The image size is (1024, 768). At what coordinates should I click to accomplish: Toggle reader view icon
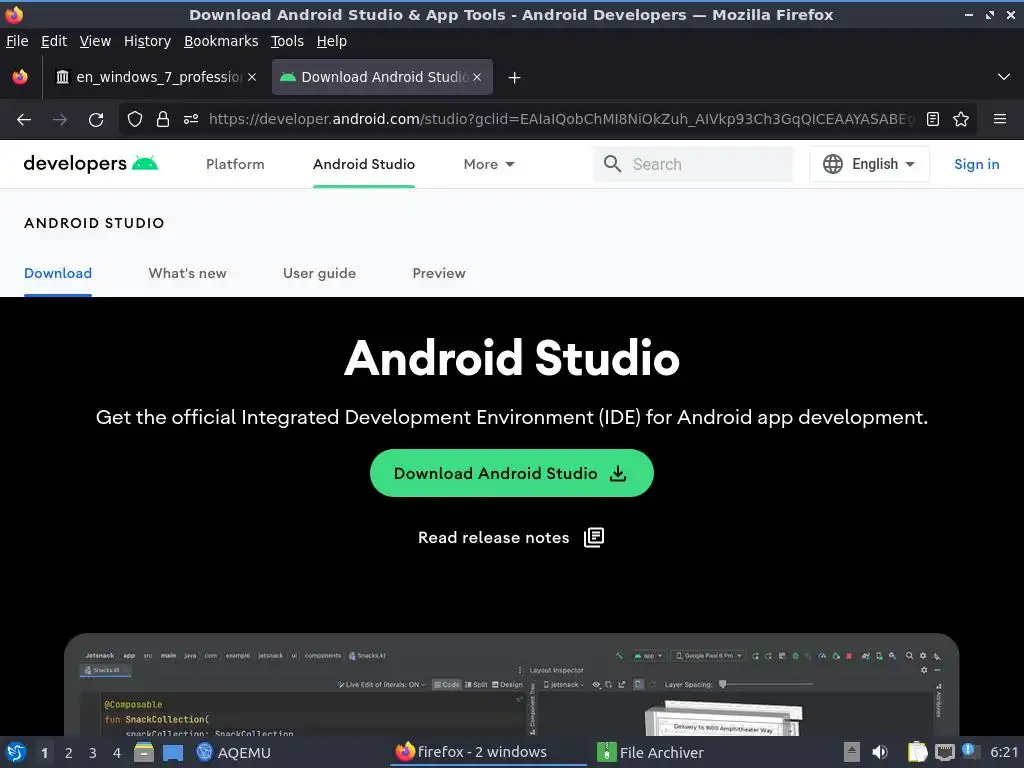(933, 119)
